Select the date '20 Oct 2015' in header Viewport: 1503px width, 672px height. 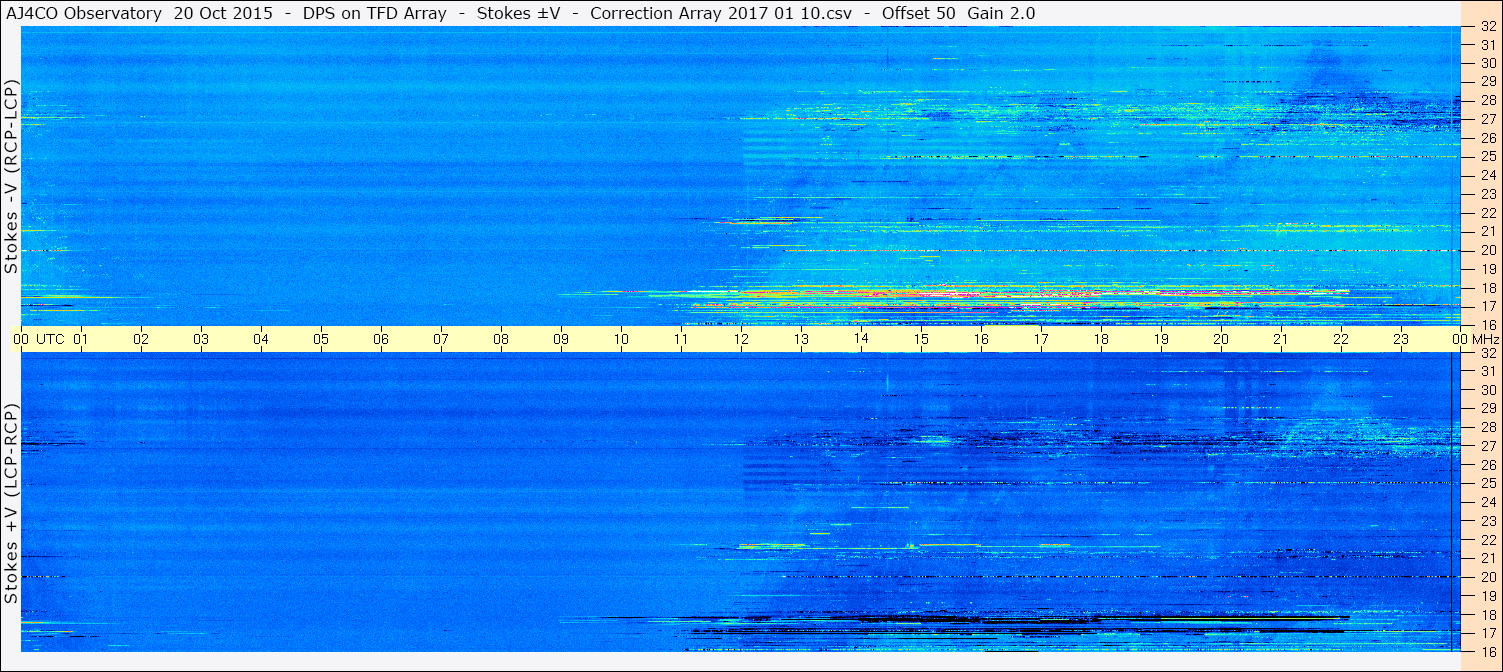pyautogui.click(x=221, y=13)
